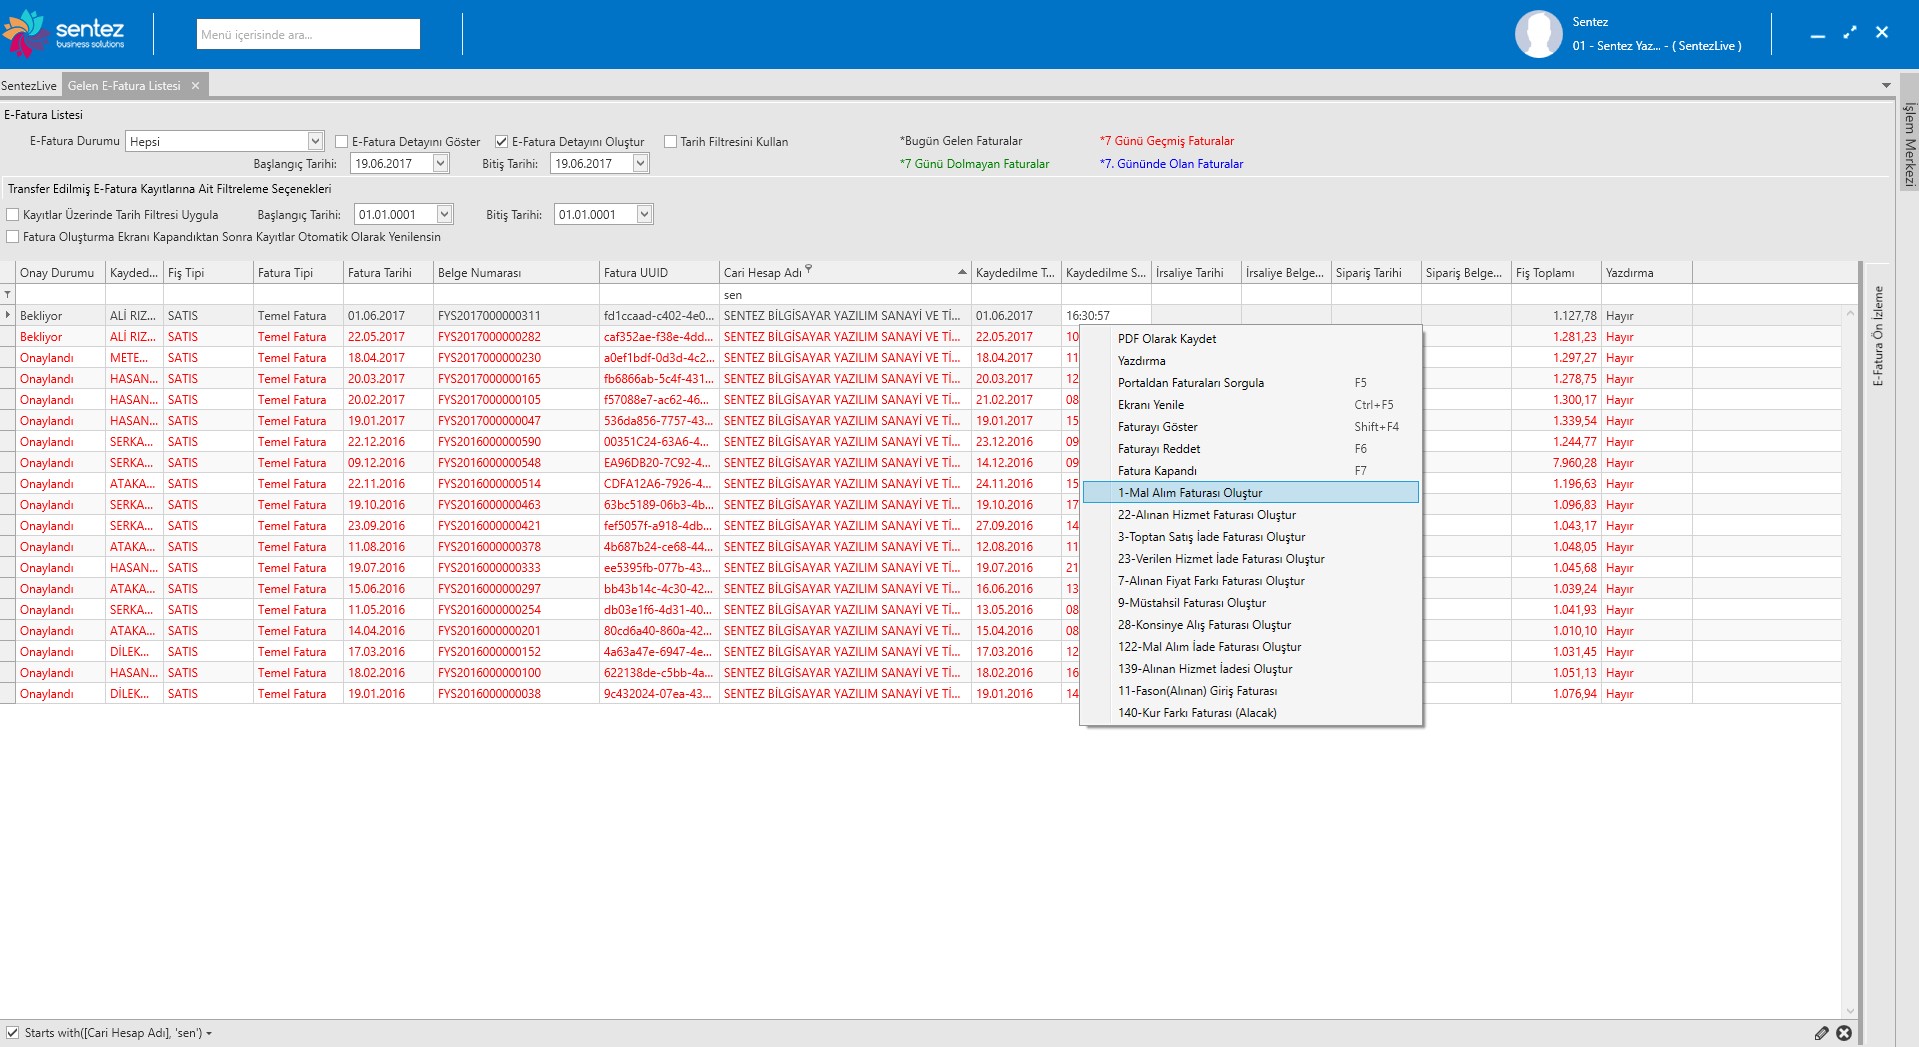Open the E-Fatura Durumu dropdown
This screenshot has height=1047, width=1919.
315,141
